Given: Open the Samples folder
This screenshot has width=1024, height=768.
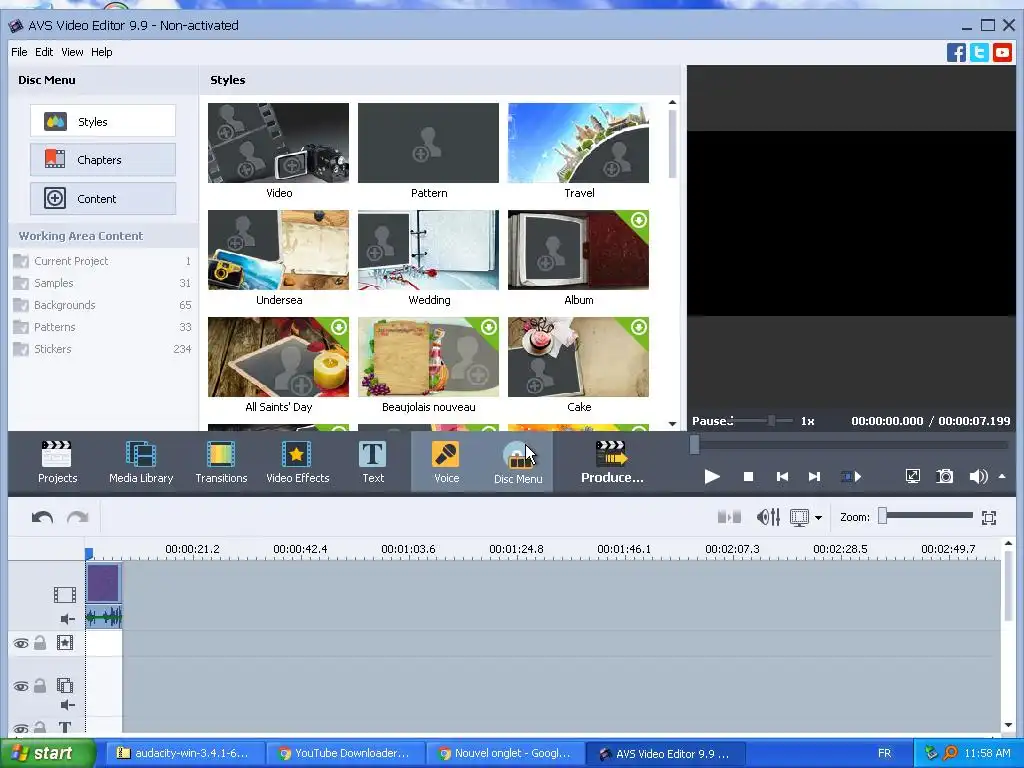Looking at the screenshot, I should click(102, 283).
